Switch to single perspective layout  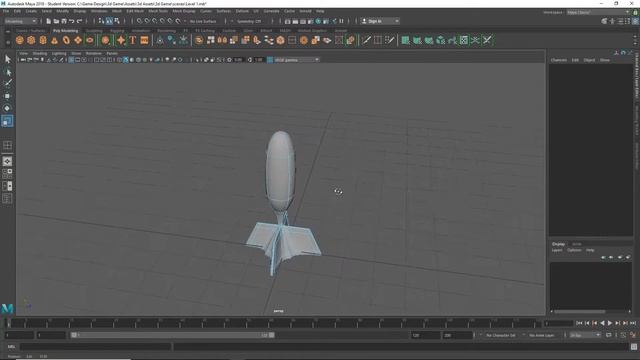point(7,161)
